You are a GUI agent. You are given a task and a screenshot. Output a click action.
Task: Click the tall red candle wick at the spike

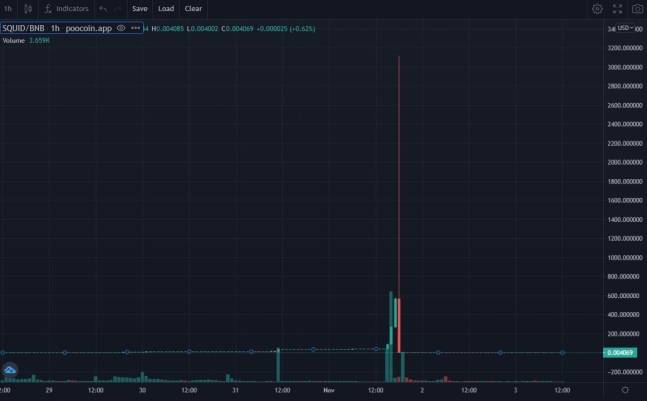399,177
